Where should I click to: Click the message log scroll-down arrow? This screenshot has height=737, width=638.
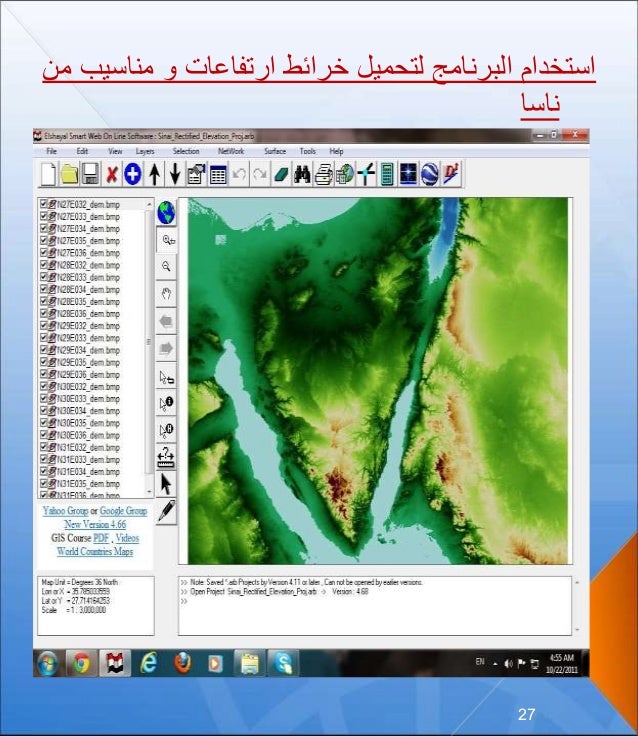[577, 629]
